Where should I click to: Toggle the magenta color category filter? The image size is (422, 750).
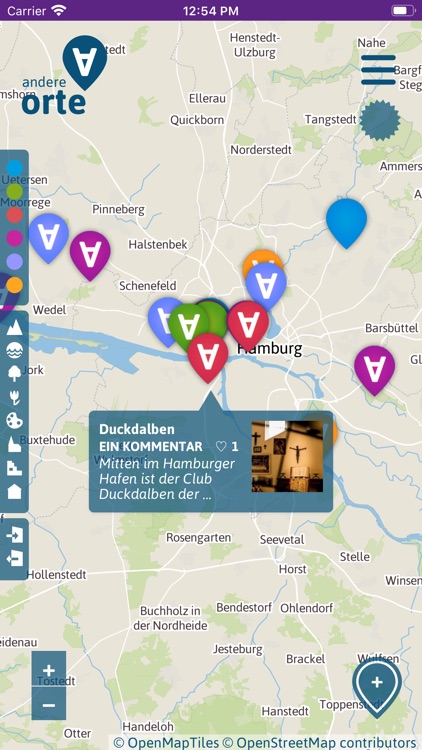[14, 238]
